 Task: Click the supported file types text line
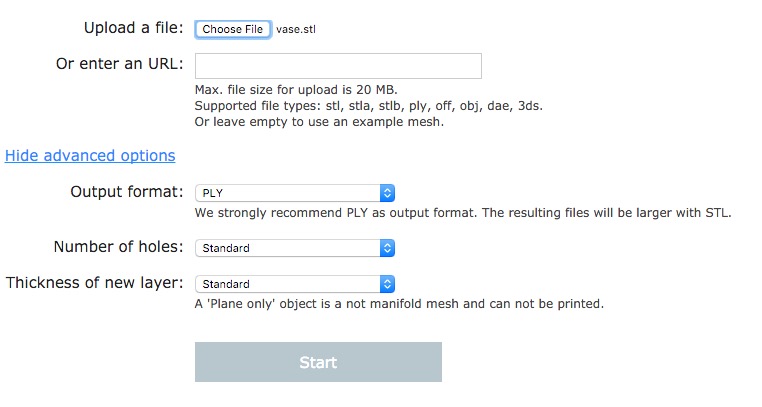[369, 106]
